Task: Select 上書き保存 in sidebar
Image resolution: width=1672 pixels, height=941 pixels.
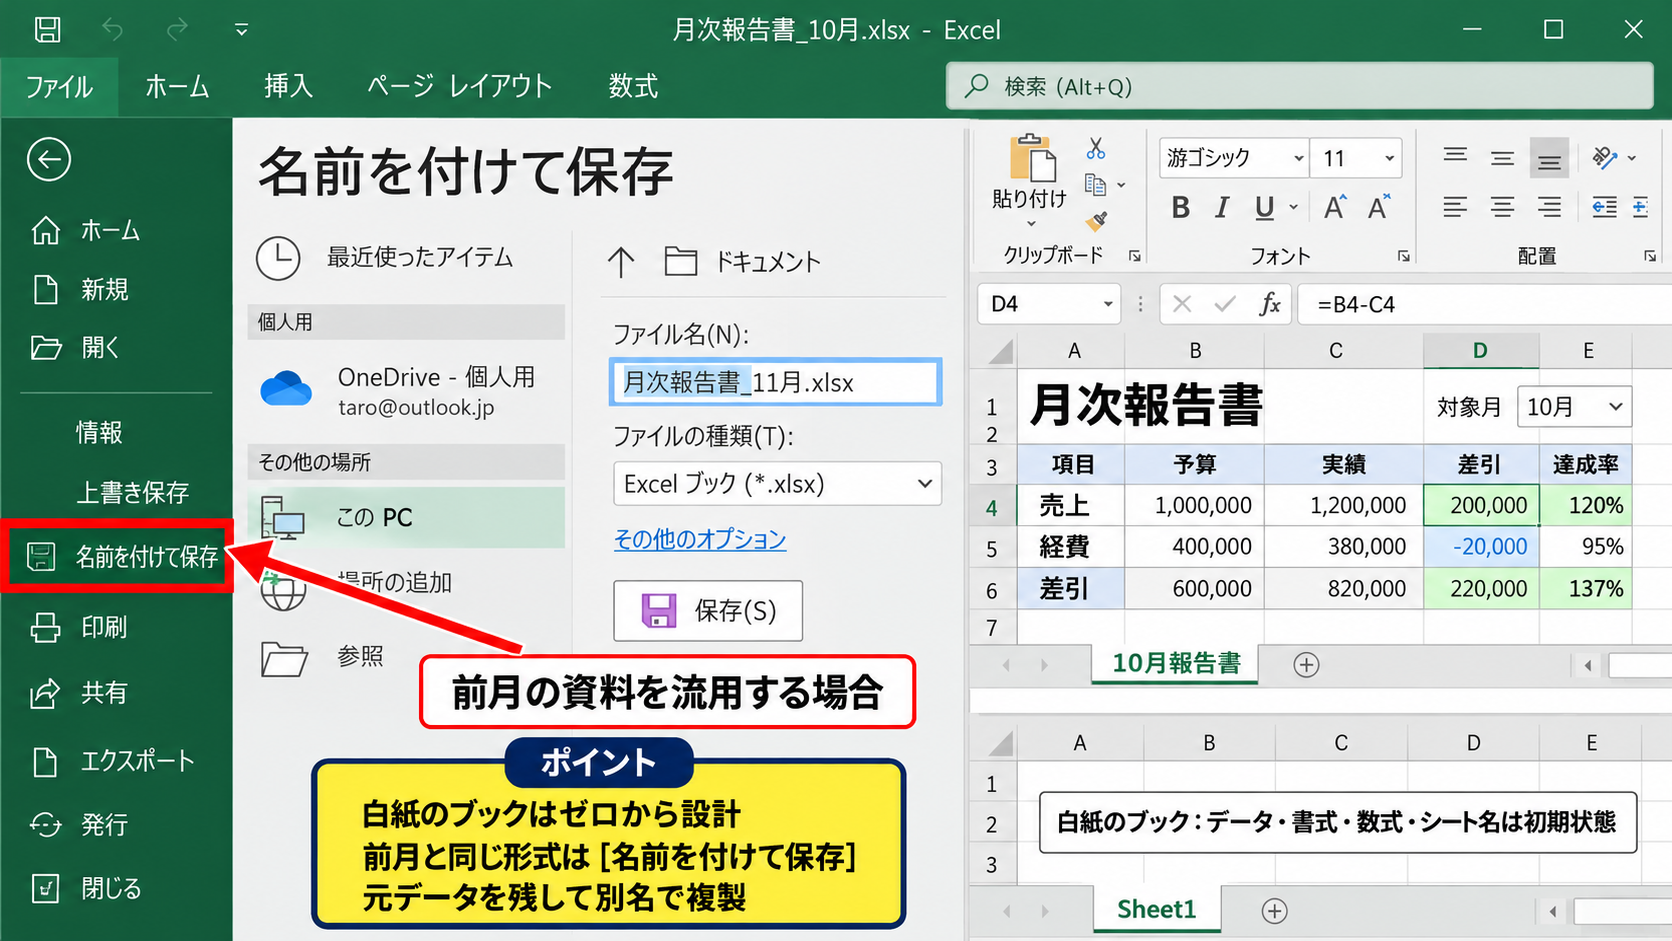Action: point(133,492)
